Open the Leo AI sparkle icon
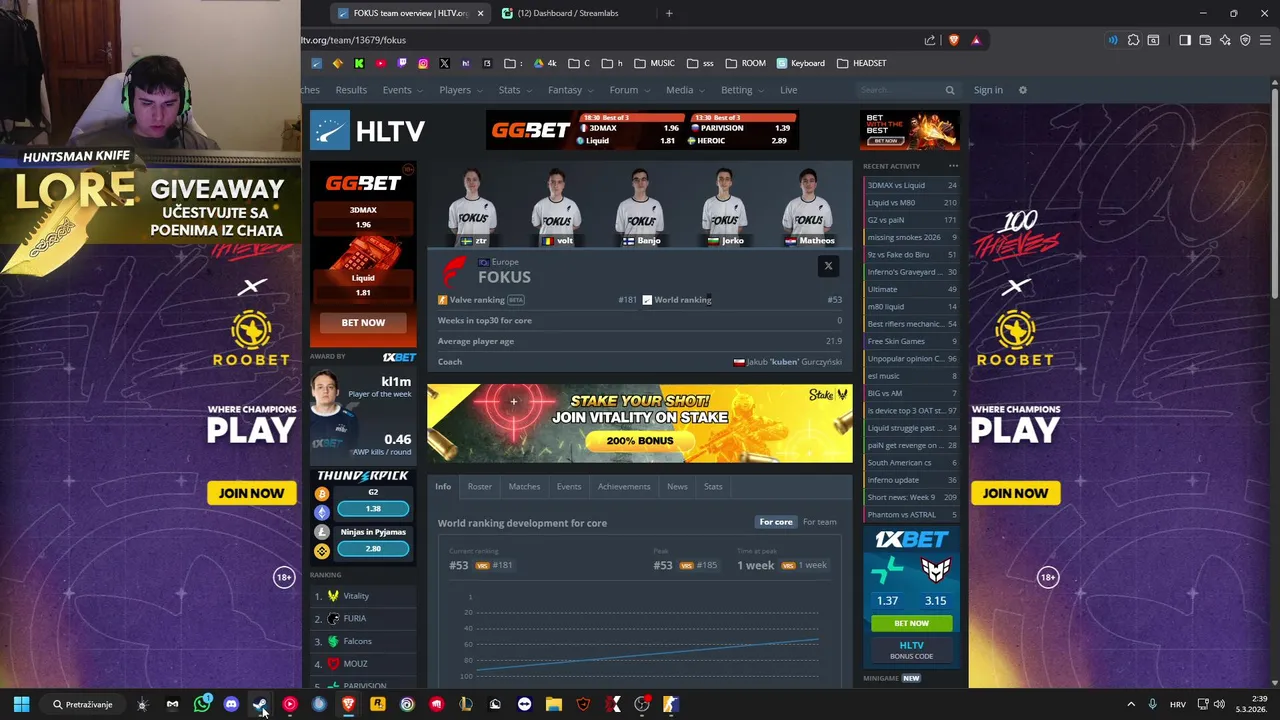The width and height of the screenshot is (1280, 720). pos(1225,40)
